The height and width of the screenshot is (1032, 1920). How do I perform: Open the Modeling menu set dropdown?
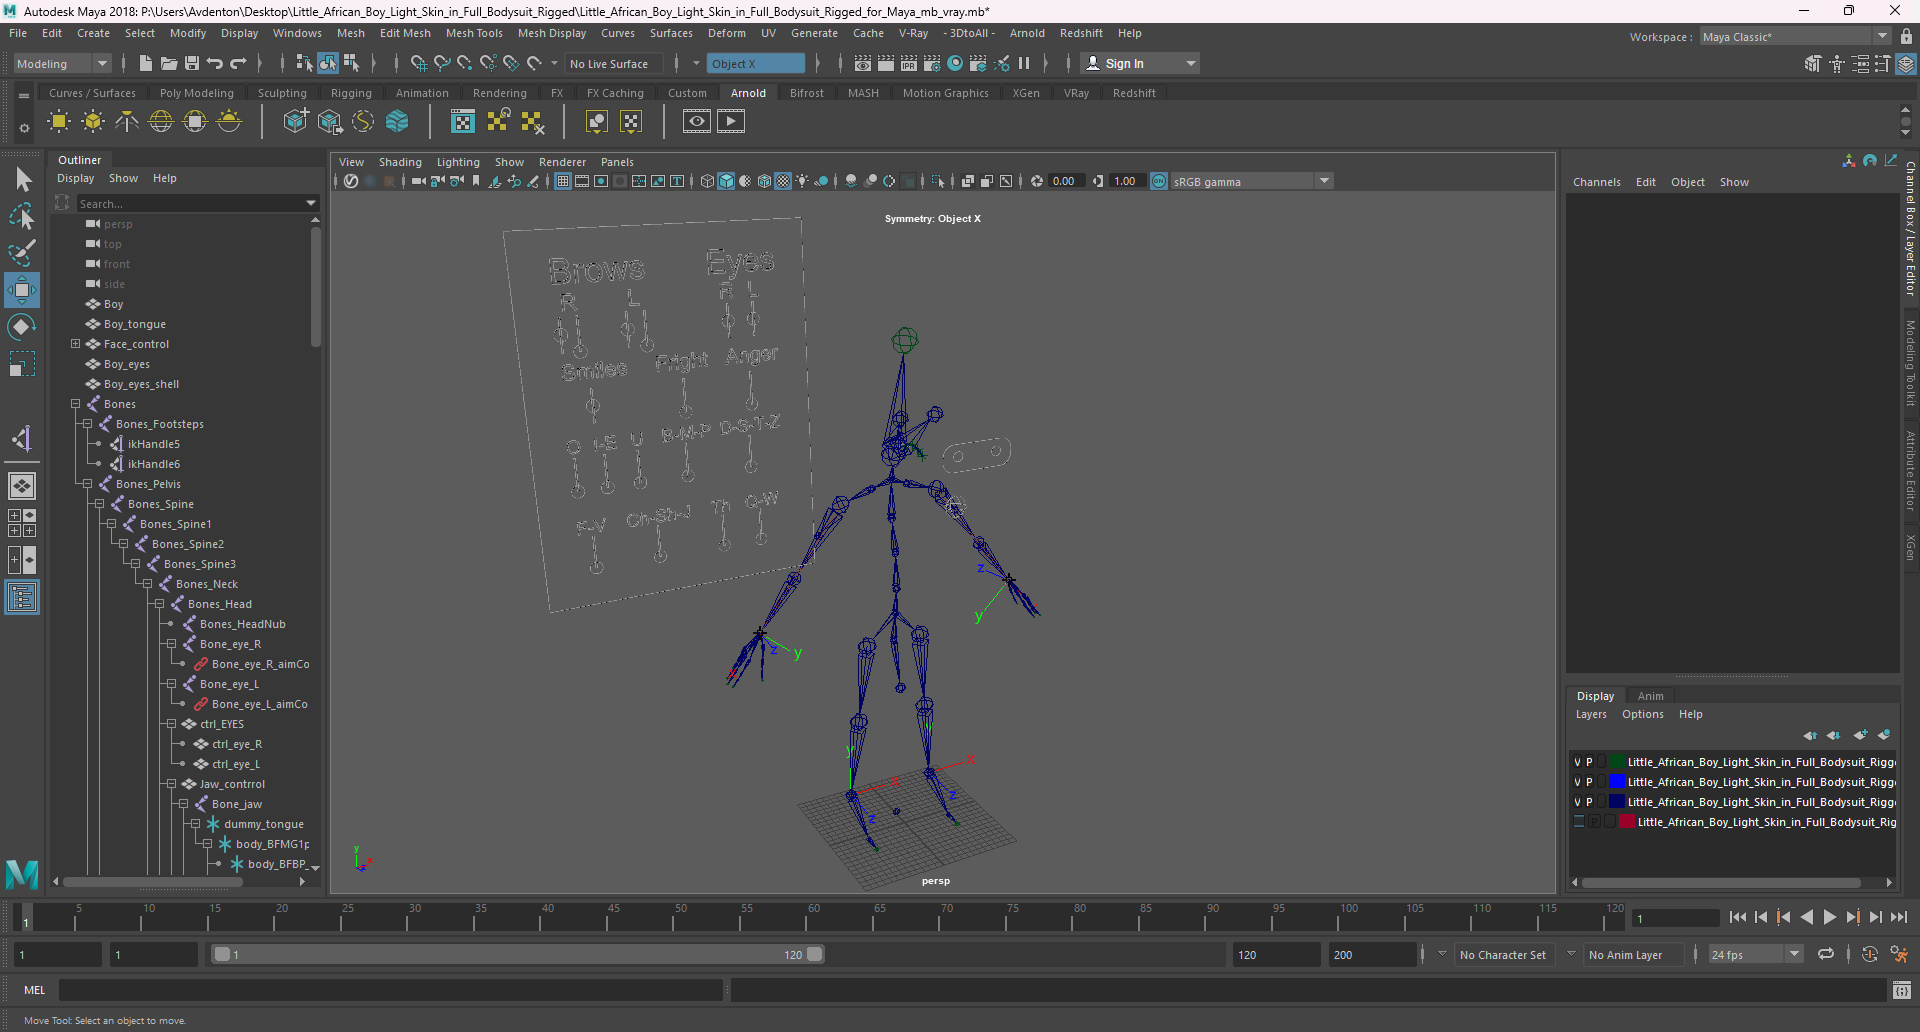(x=62, y=63)
